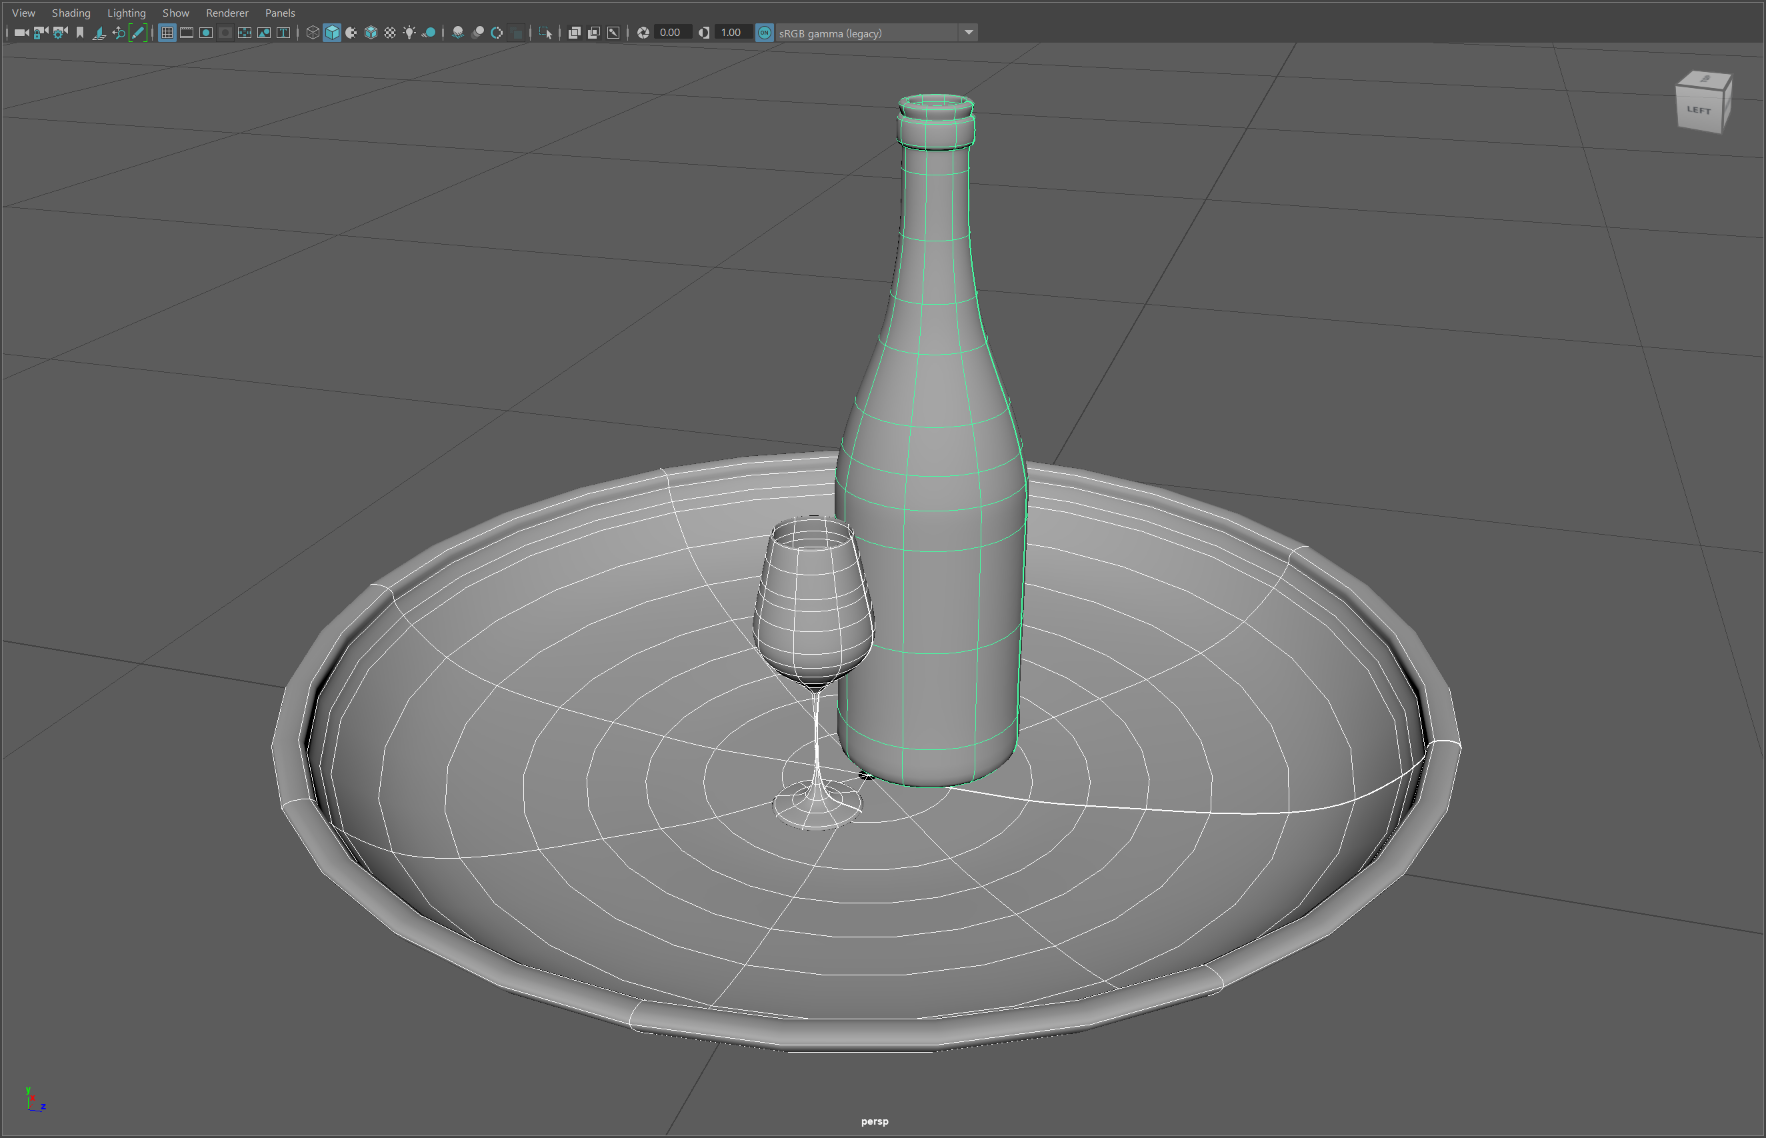Image resolution: width=1766 pixels, height=1138 pixels.
Task: Click the persp camera label
Action: [875, 1121]
